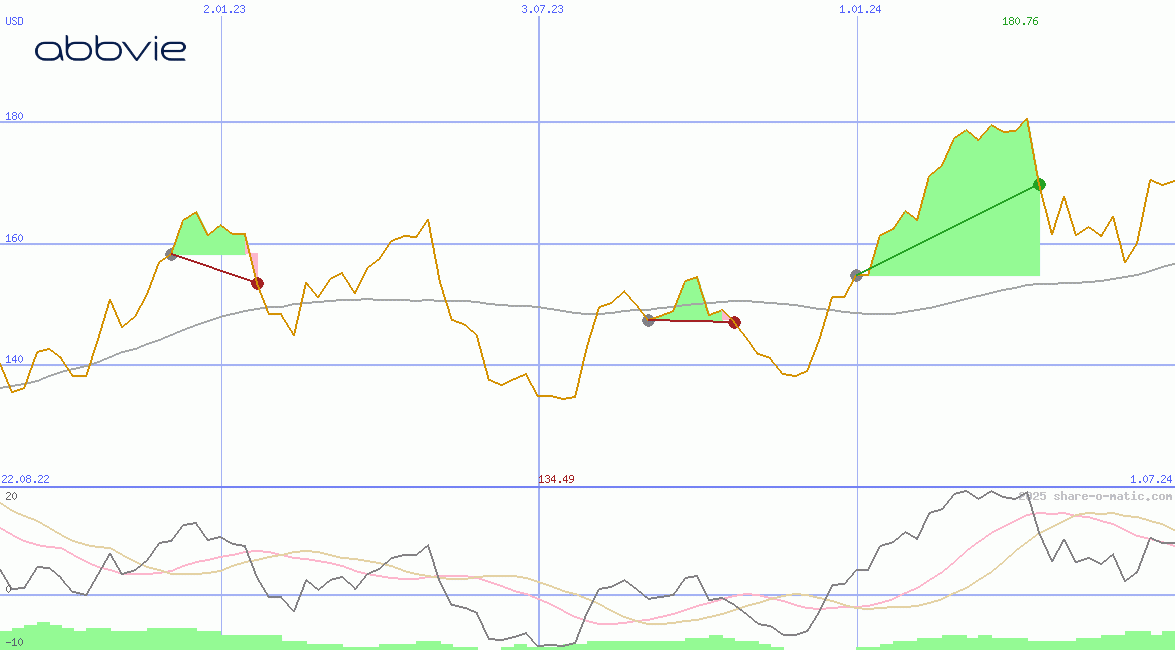The image size is (1175, 650).
Task: Click the 1.07.24 end date label
Action: coord(1151,479)
